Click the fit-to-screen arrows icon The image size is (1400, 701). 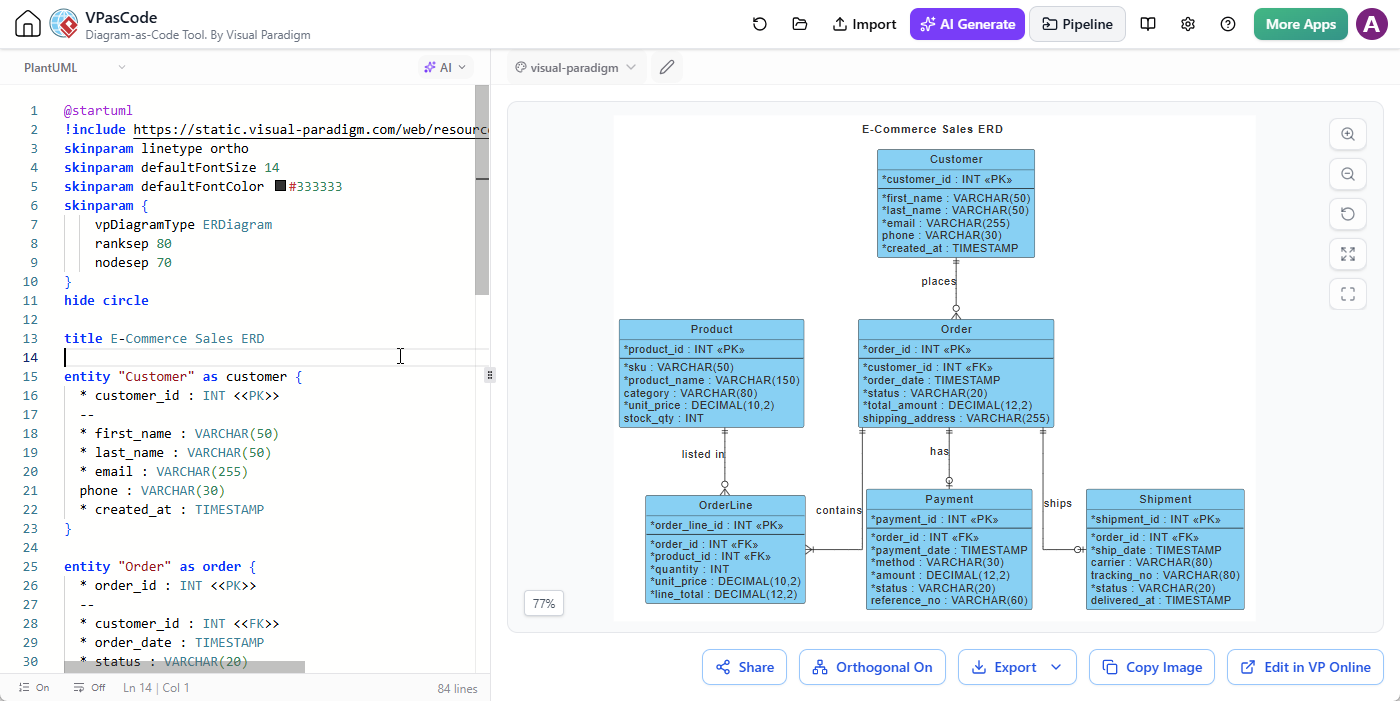pyautogui.click(x=1348, y=254)
